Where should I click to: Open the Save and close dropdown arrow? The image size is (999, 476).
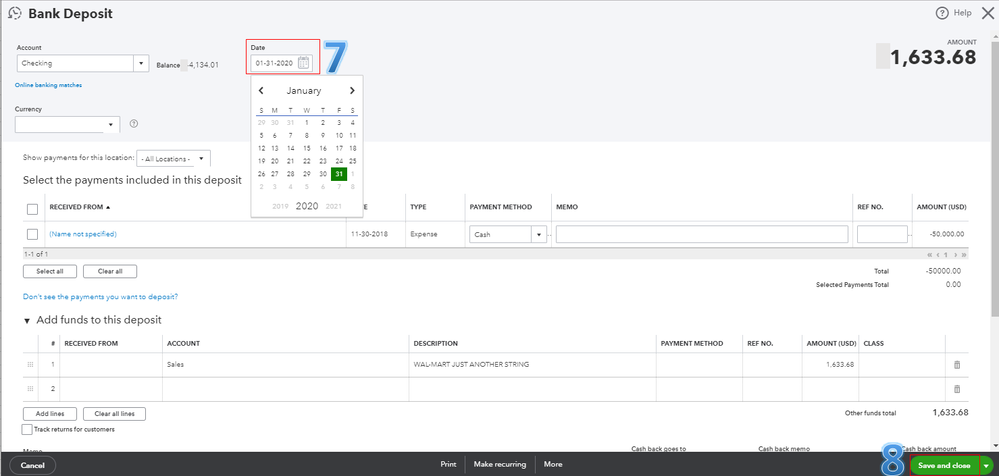coord(987,466)
